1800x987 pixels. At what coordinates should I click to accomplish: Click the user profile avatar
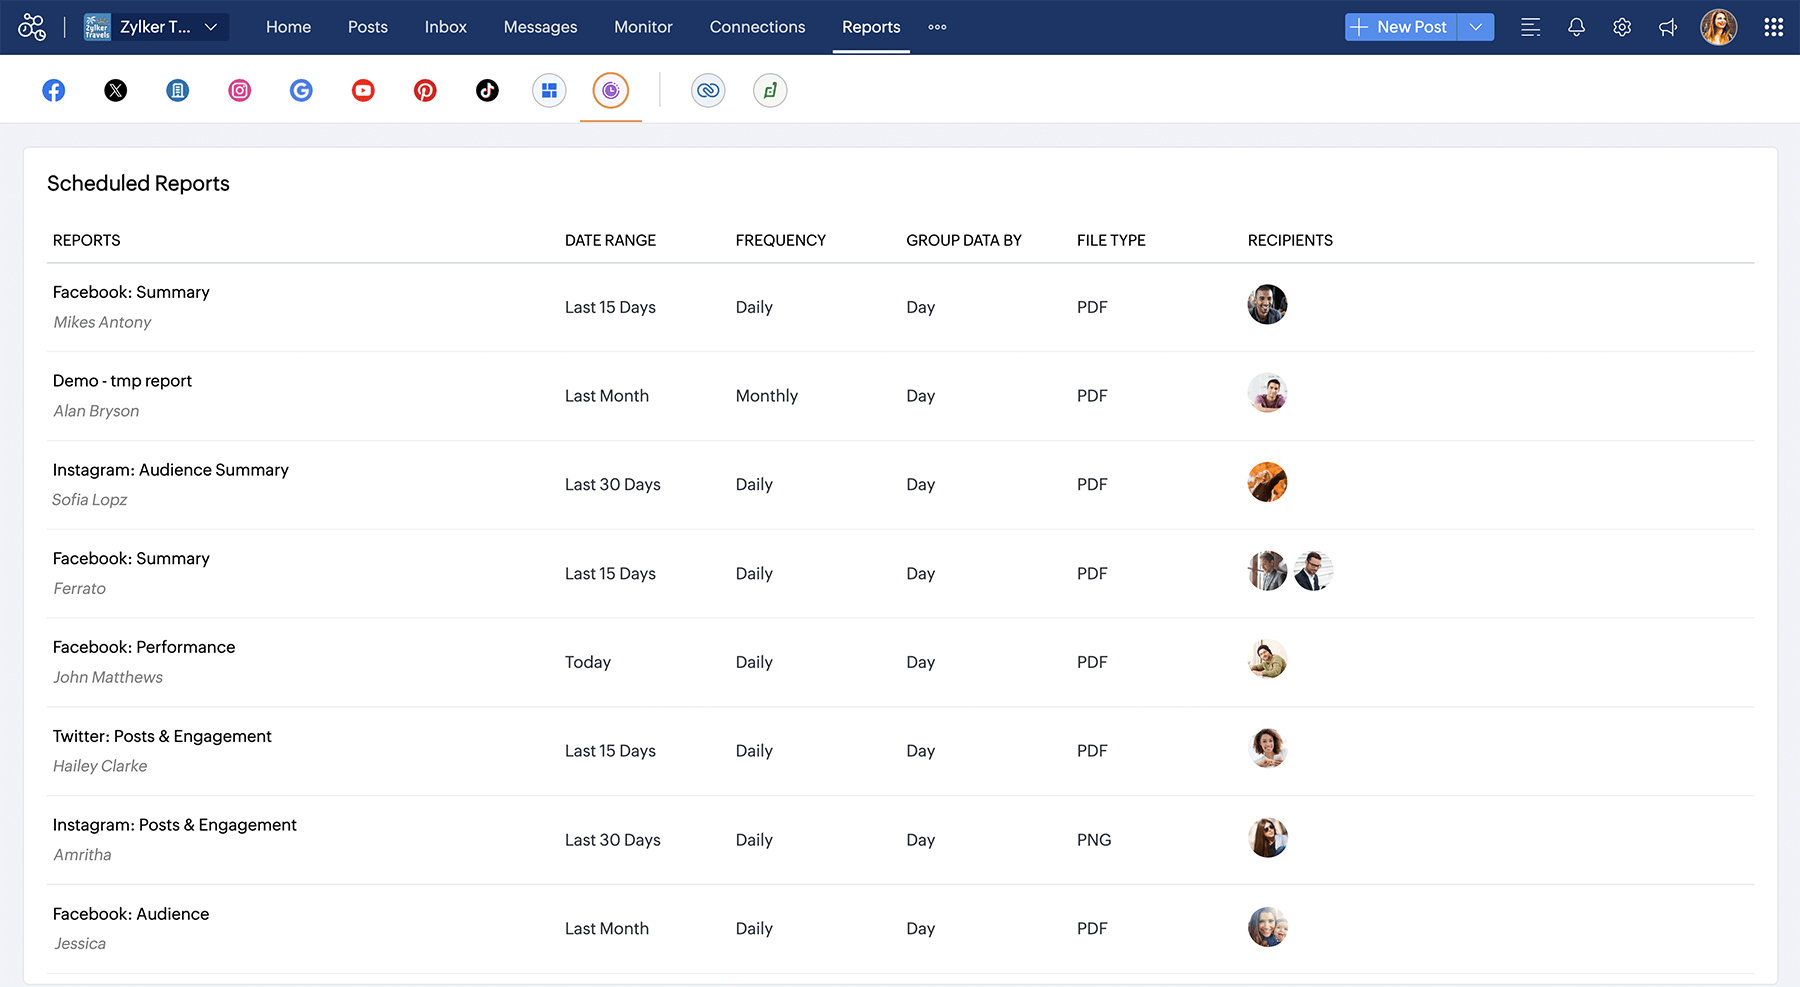1718,27
